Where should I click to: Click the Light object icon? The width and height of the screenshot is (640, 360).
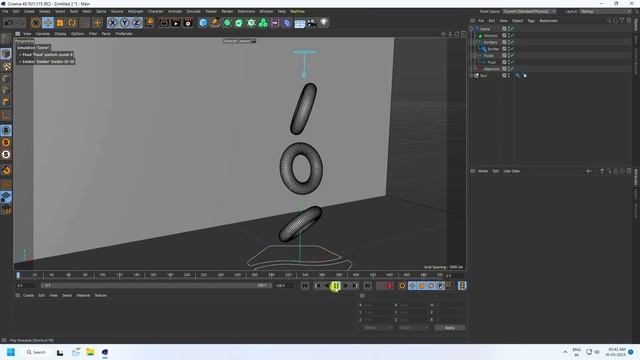324,23
